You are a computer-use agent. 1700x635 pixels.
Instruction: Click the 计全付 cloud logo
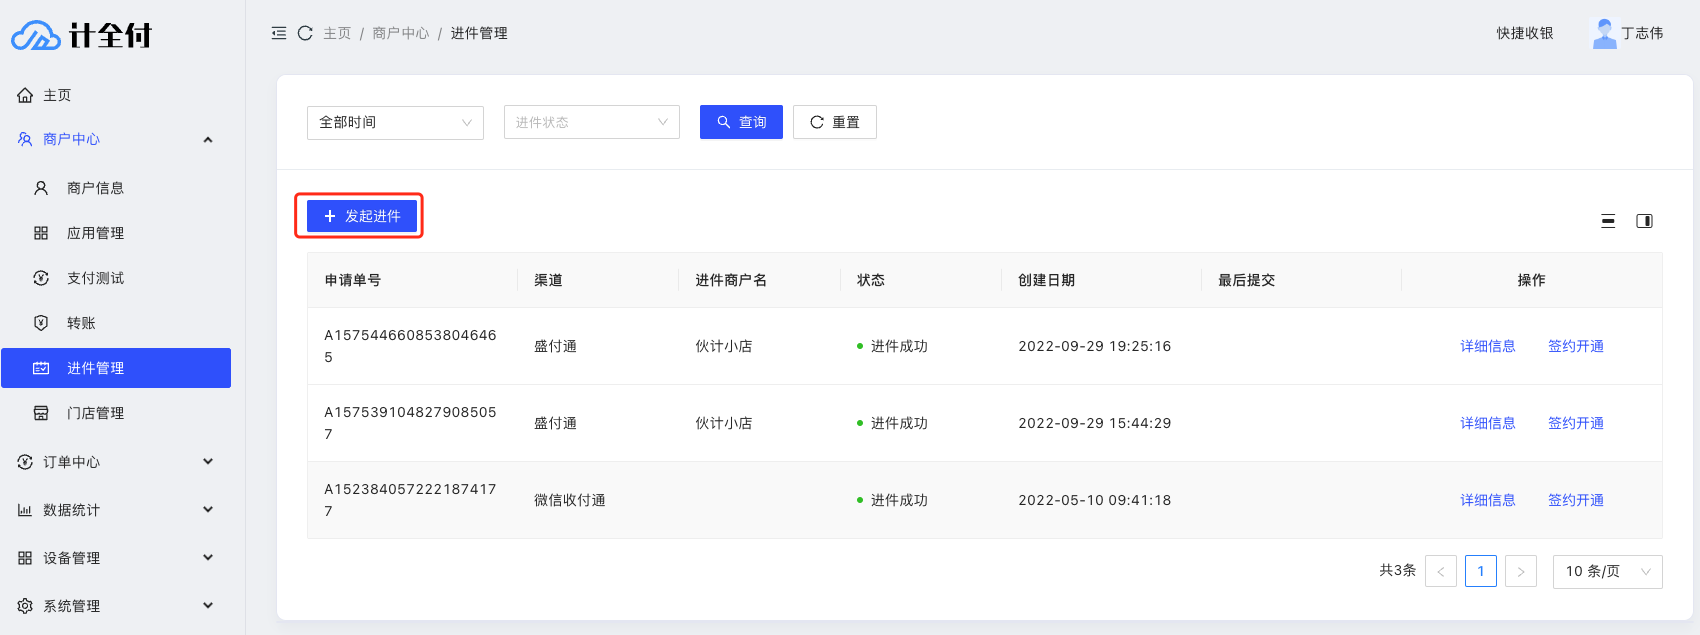[x=82, y=35]
